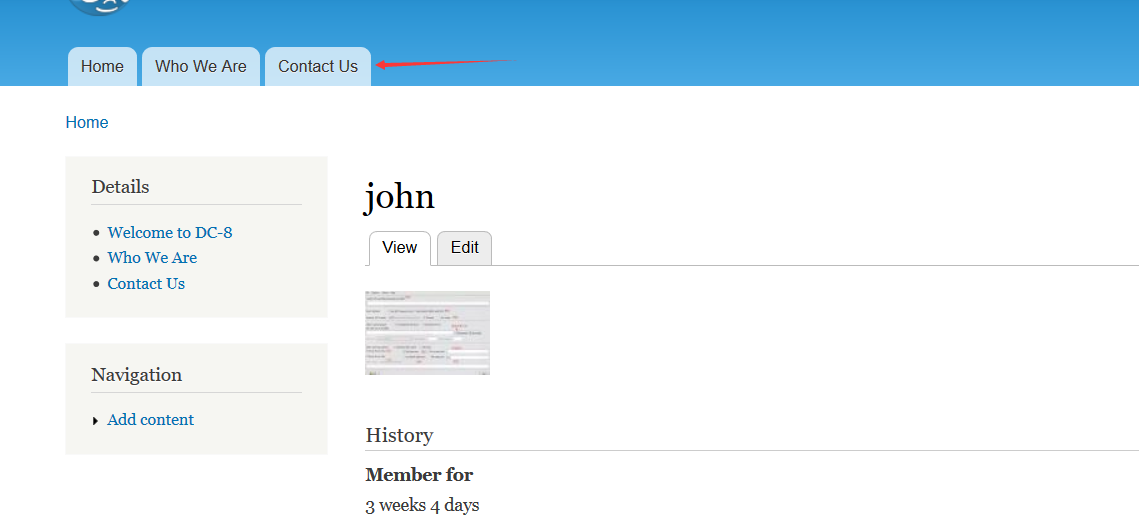Screen dimensions: 1139x526
Task: Click the site logo at top left
Action: click(100, 7)
